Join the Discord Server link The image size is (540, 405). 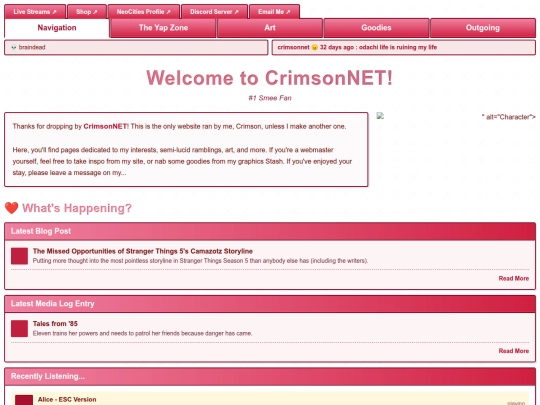point(214,12)
